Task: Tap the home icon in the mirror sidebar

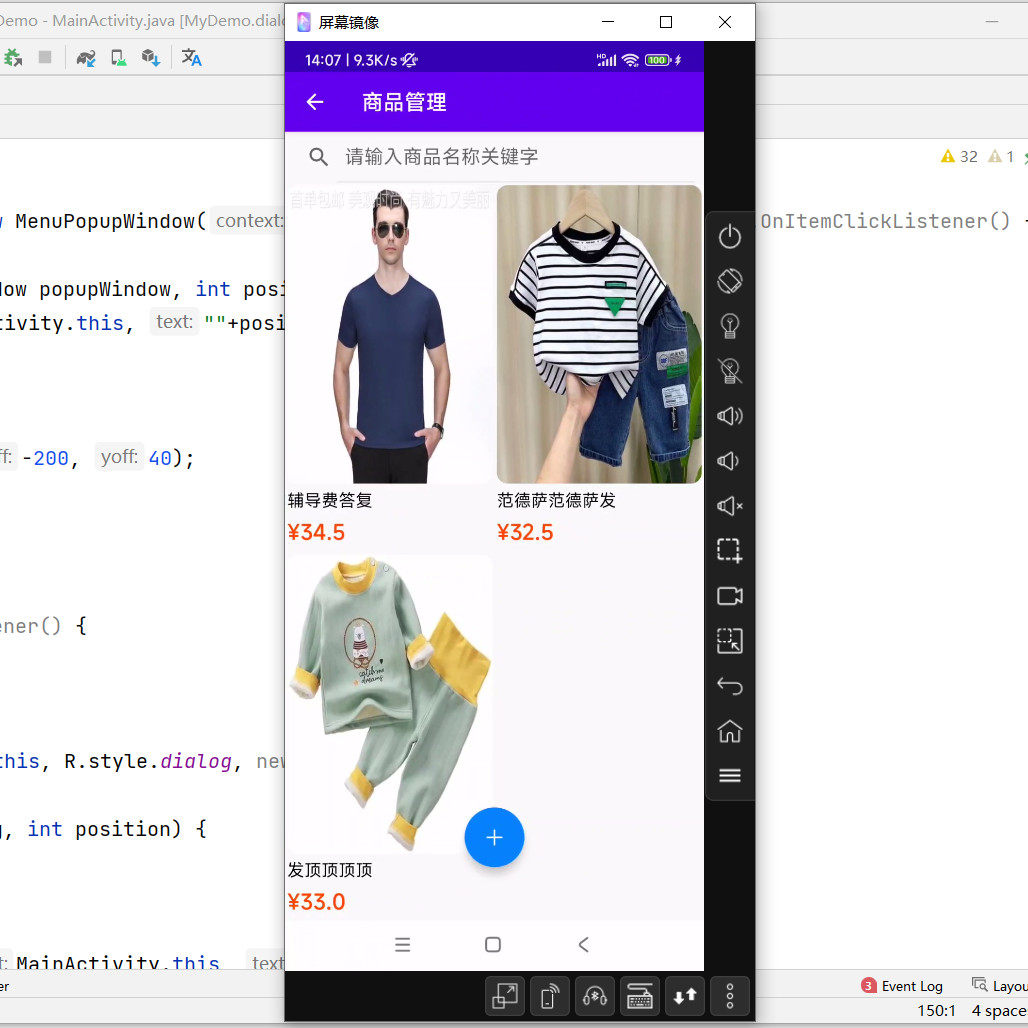Action: pyautogui.click(x=730, y=731)
